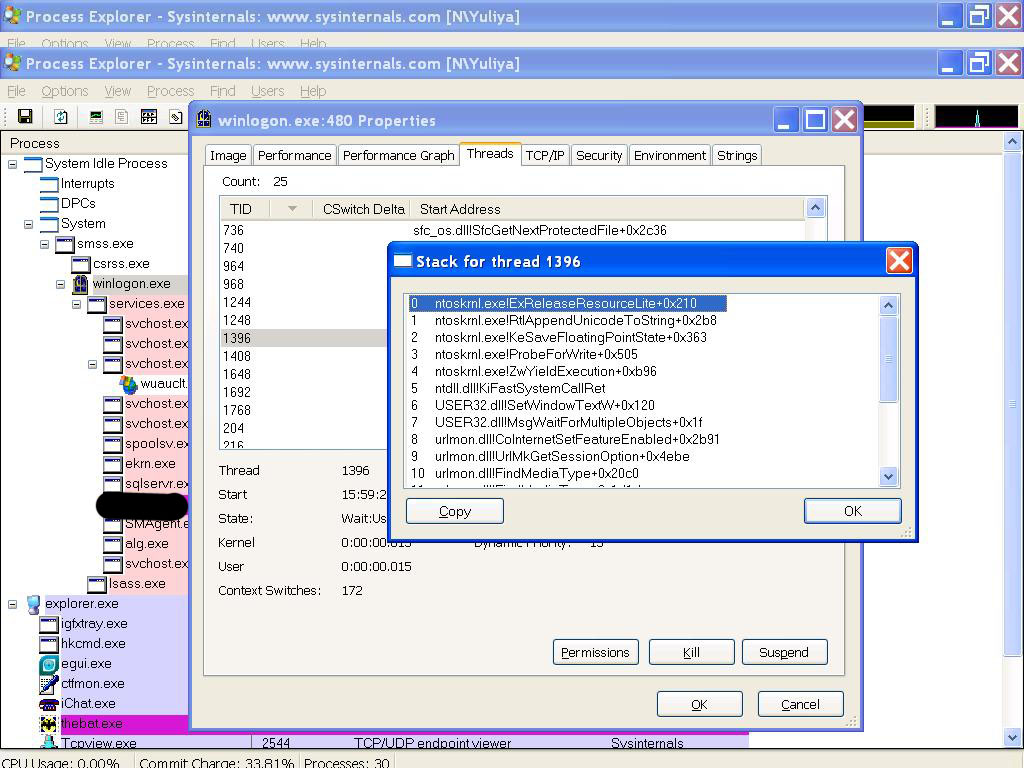
Task: Click the stack list scroll-down arrow
Action: click(x=888, y=476)
